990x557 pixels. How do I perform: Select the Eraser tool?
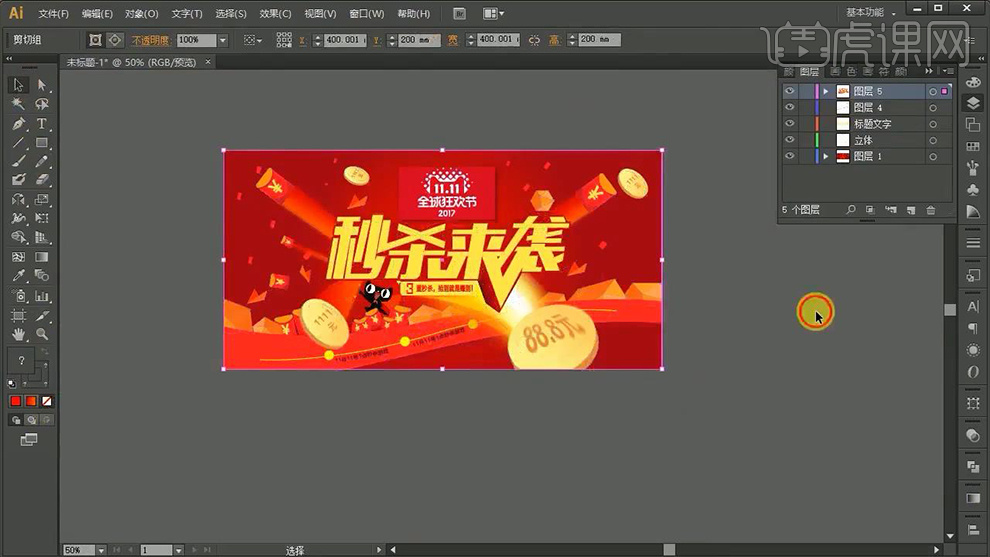[x=42, y=180]
